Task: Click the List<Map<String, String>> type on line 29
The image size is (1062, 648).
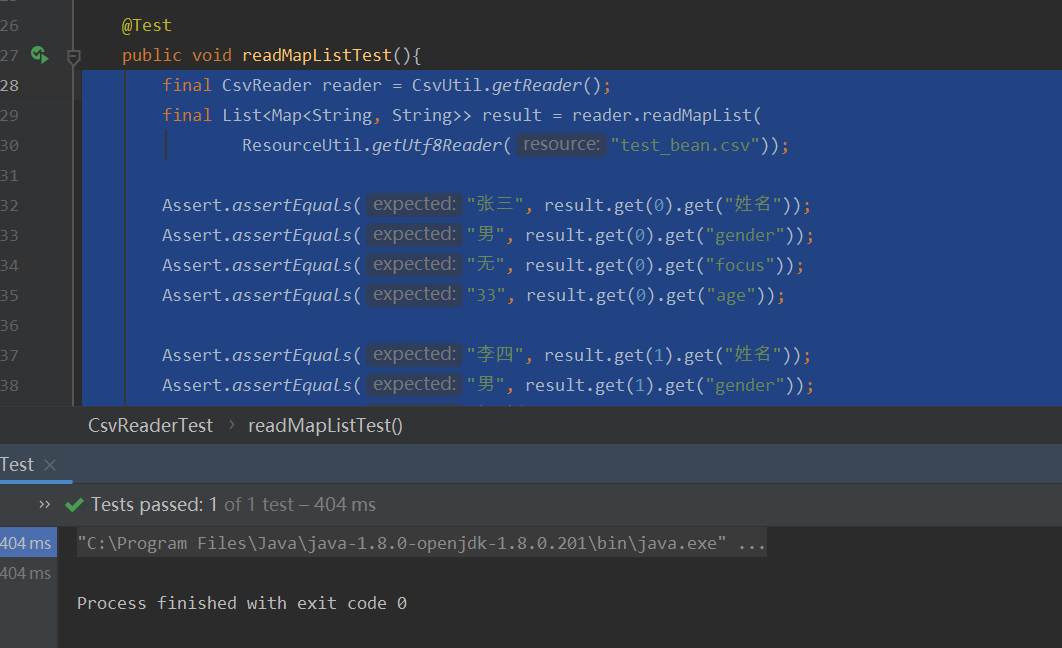Action: coord(347,115)
